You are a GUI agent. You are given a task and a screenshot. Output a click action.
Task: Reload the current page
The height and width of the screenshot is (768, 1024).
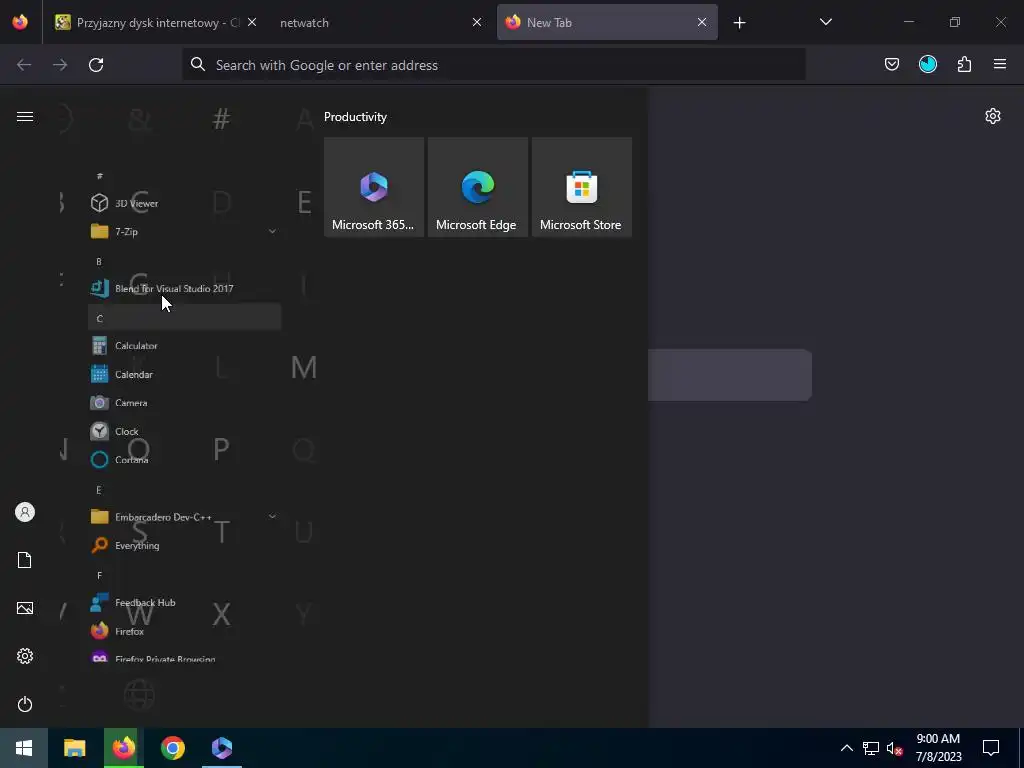[96, 65]
